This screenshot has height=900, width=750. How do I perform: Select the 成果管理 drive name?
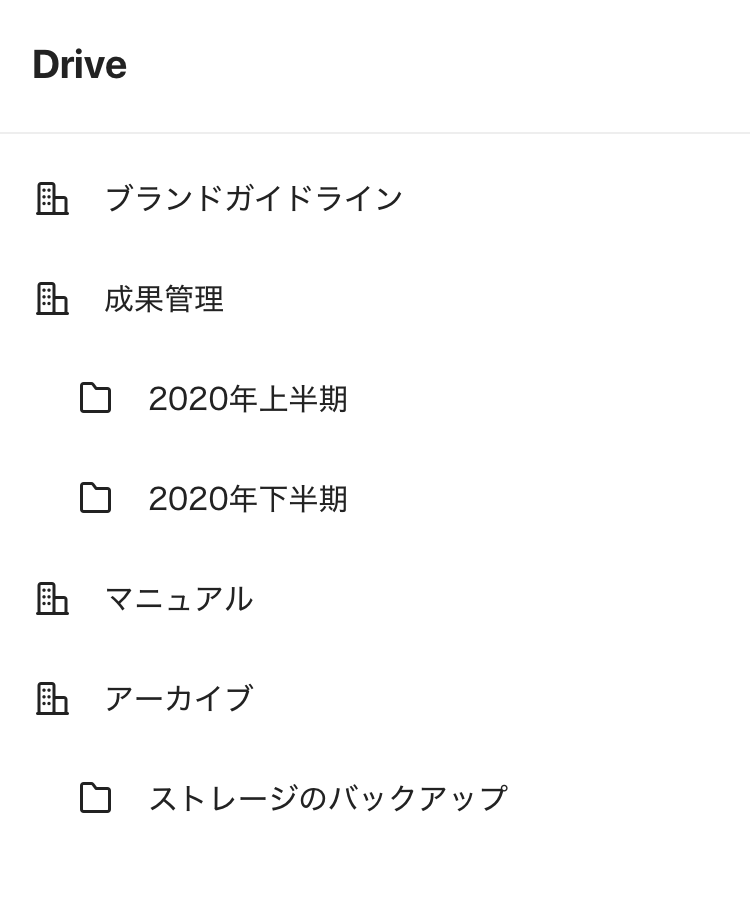(x=164, y=298)
